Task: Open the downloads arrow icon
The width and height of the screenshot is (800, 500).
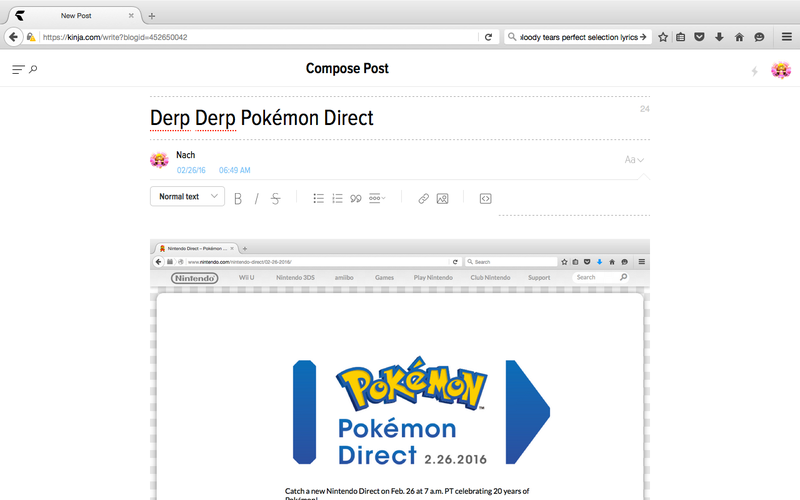Action: 719,37
